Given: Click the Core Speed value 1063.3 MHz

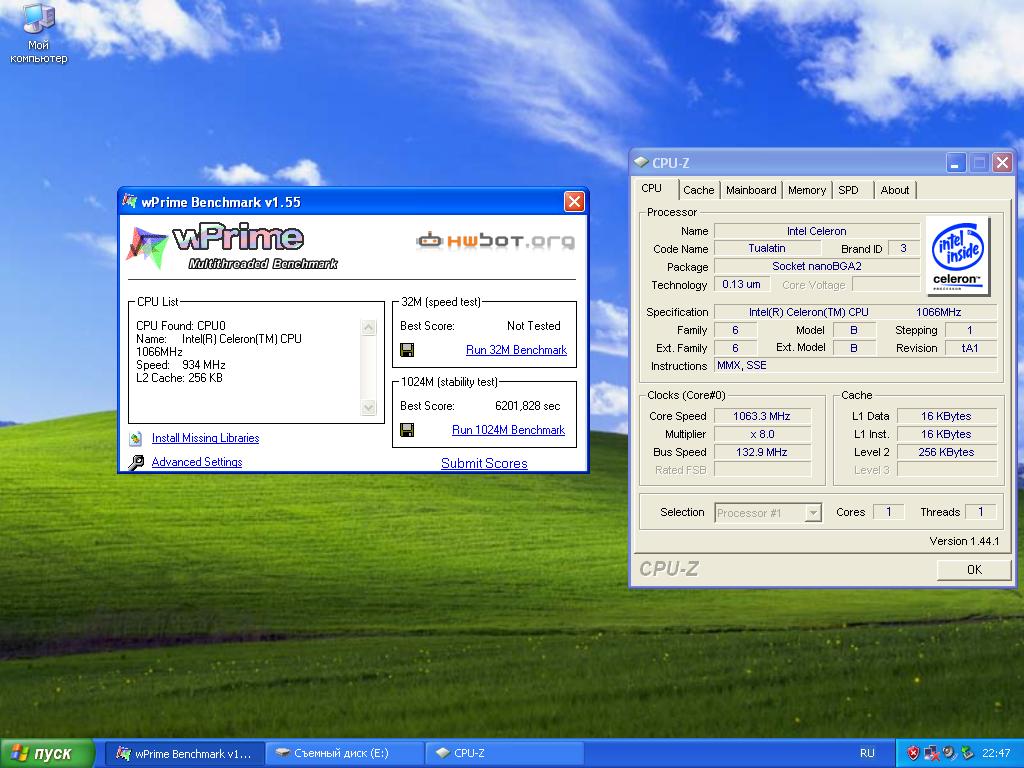Looking at the screenshot, I should [x=761, y=416].
